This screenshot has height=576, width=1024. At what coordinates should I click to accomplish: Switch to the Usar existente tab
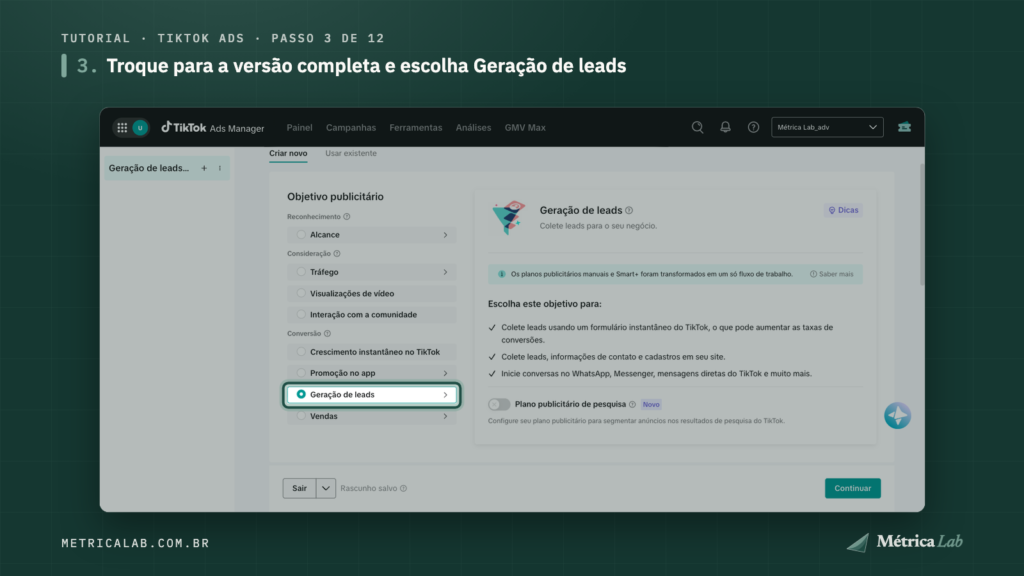351,153
